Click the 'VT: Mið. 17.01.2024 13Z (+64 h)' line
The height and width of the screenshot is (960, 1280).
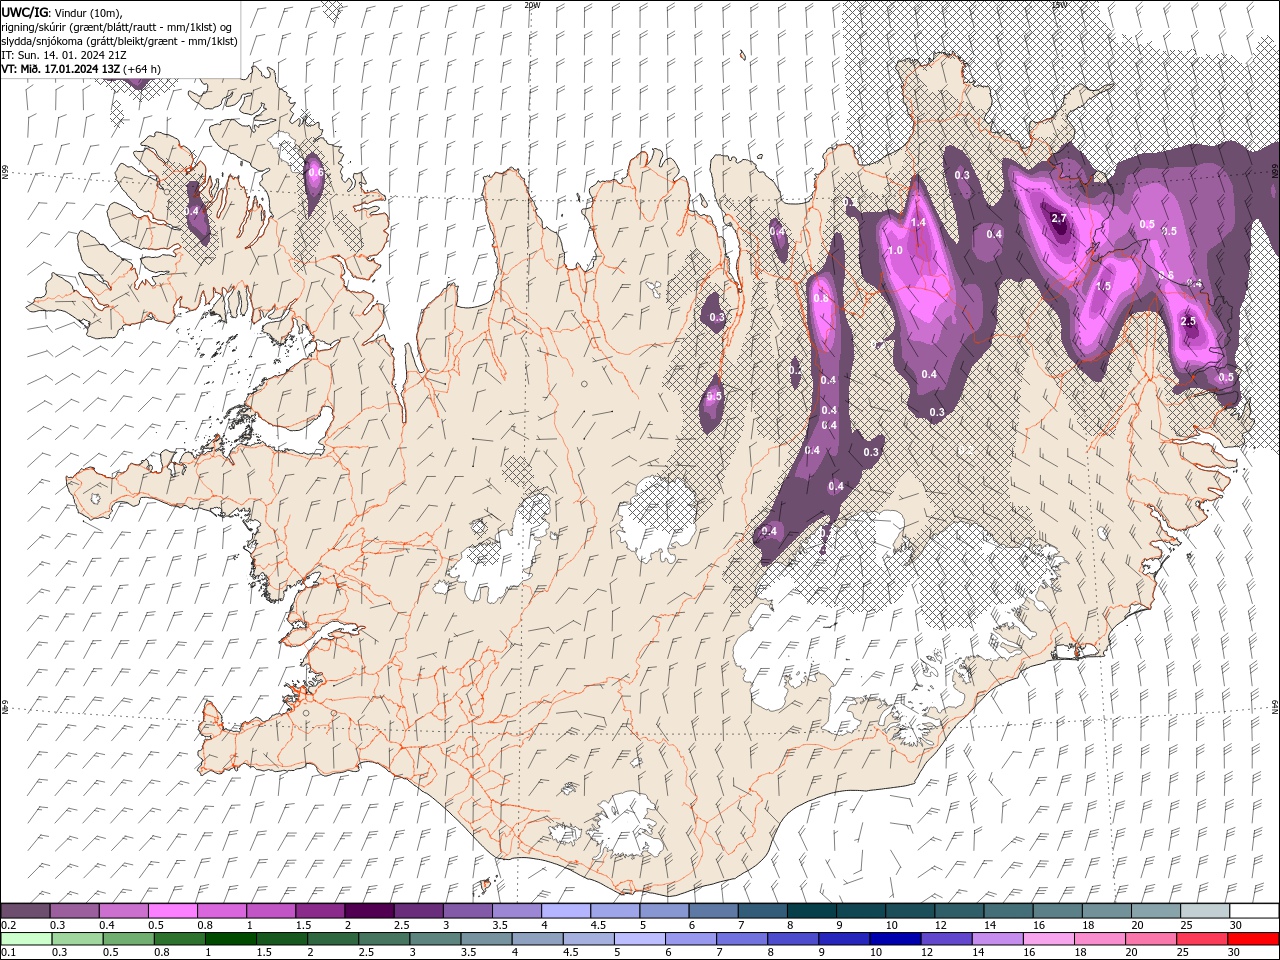tap(81, 69)
